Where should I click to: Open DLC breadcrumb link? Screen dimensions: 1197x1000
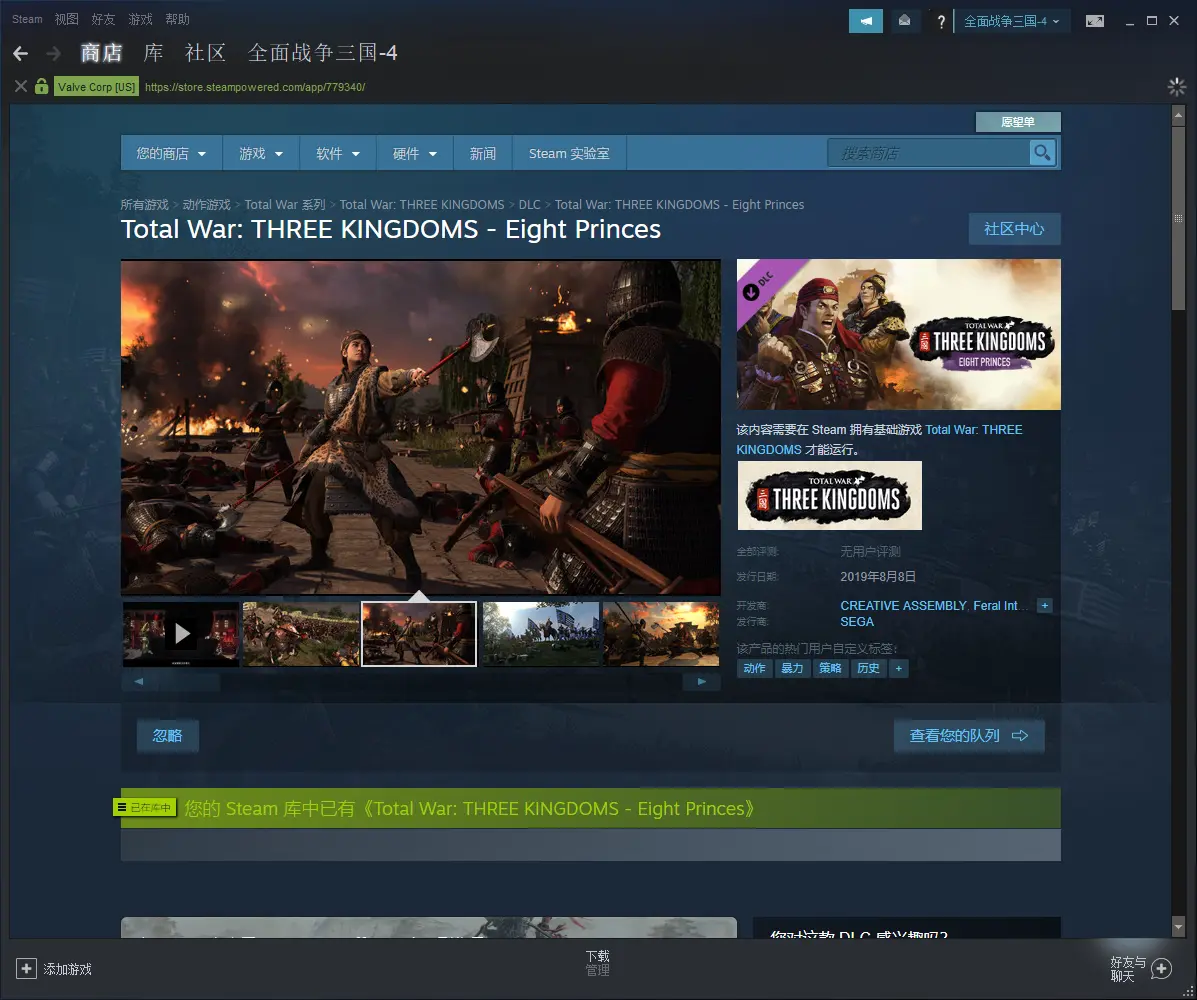[529, 205]
